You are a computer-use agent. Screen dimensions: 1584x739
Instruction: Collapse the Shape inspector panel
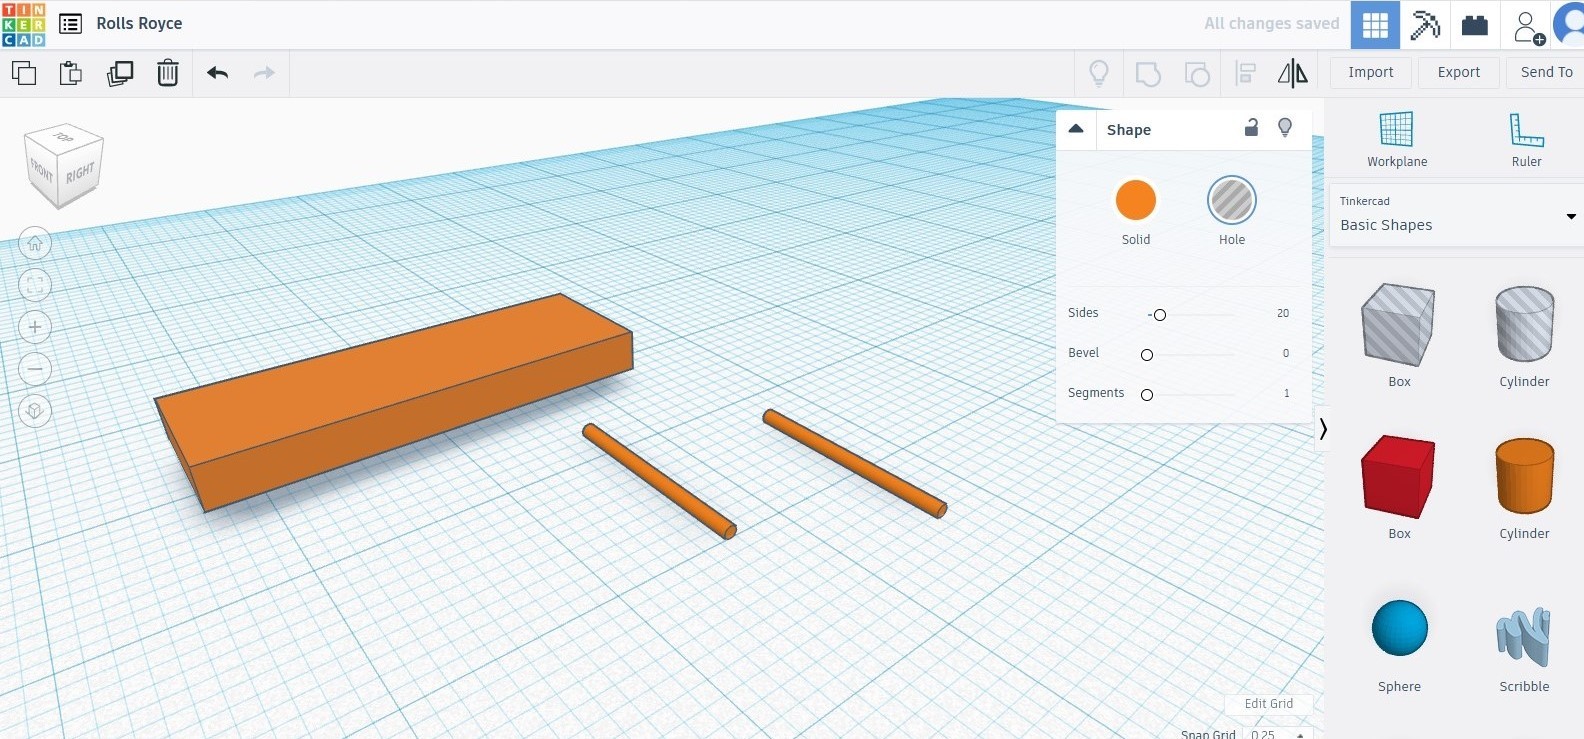pyautogui.click(x=1076, y=129)
